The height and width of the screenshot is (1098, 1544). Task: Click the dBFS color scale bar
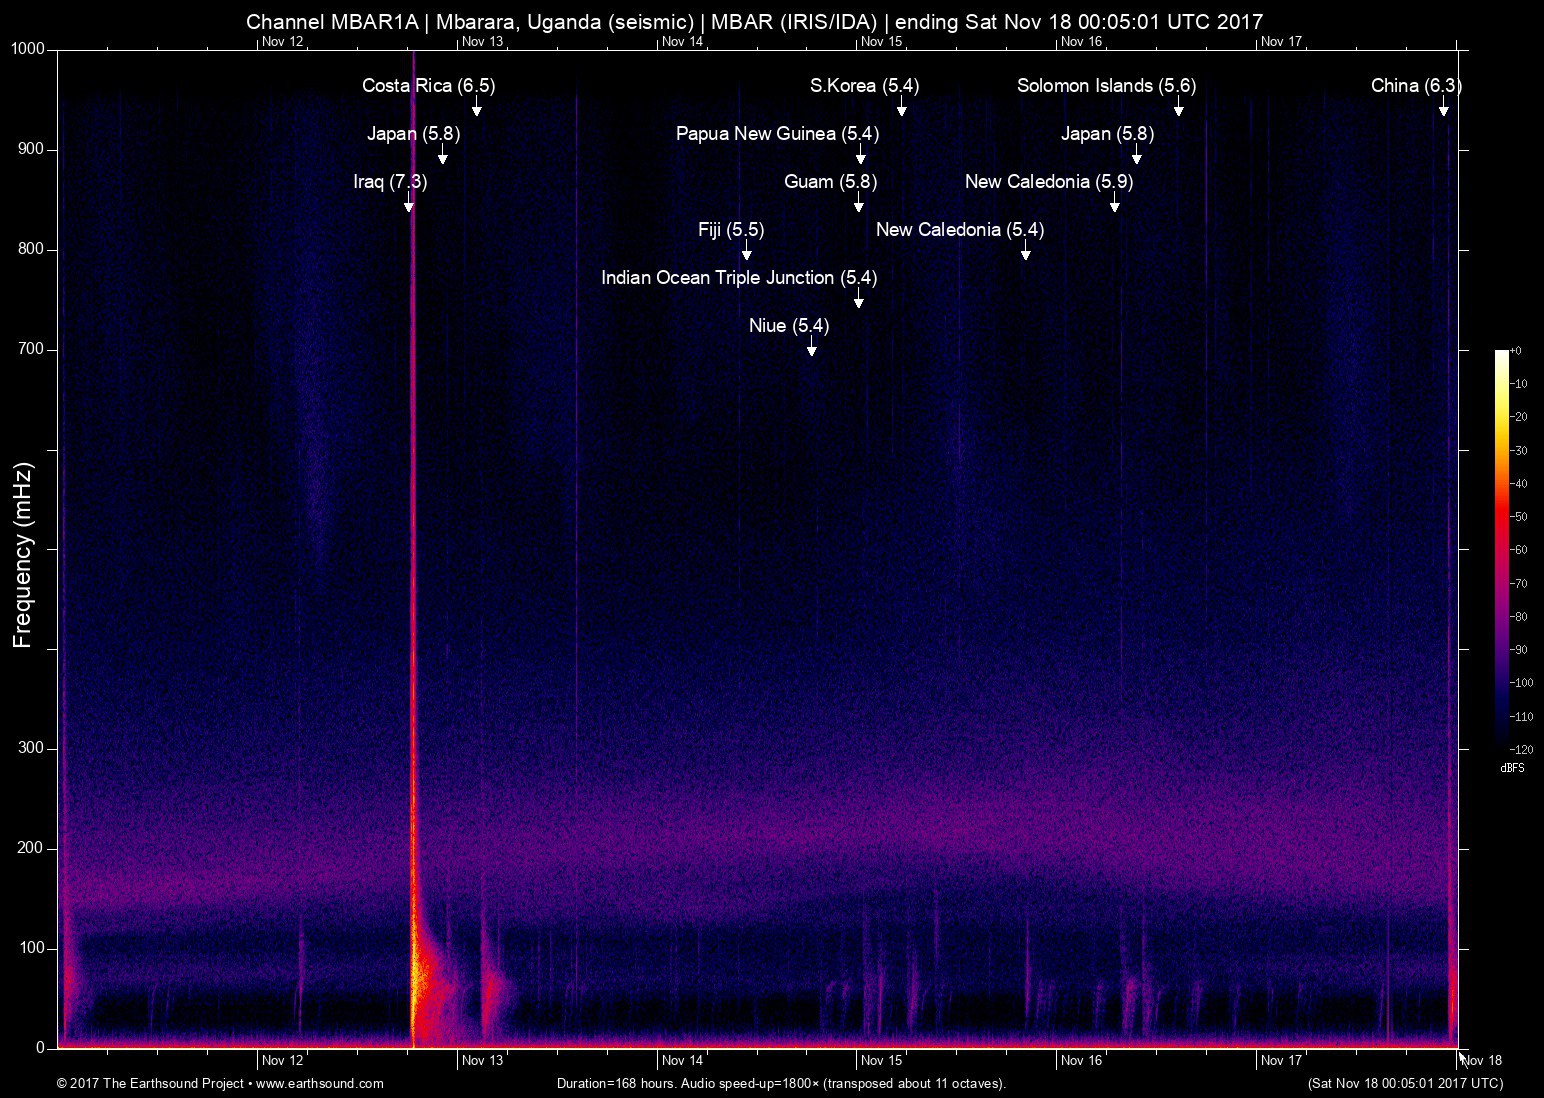pos(1501,549)
